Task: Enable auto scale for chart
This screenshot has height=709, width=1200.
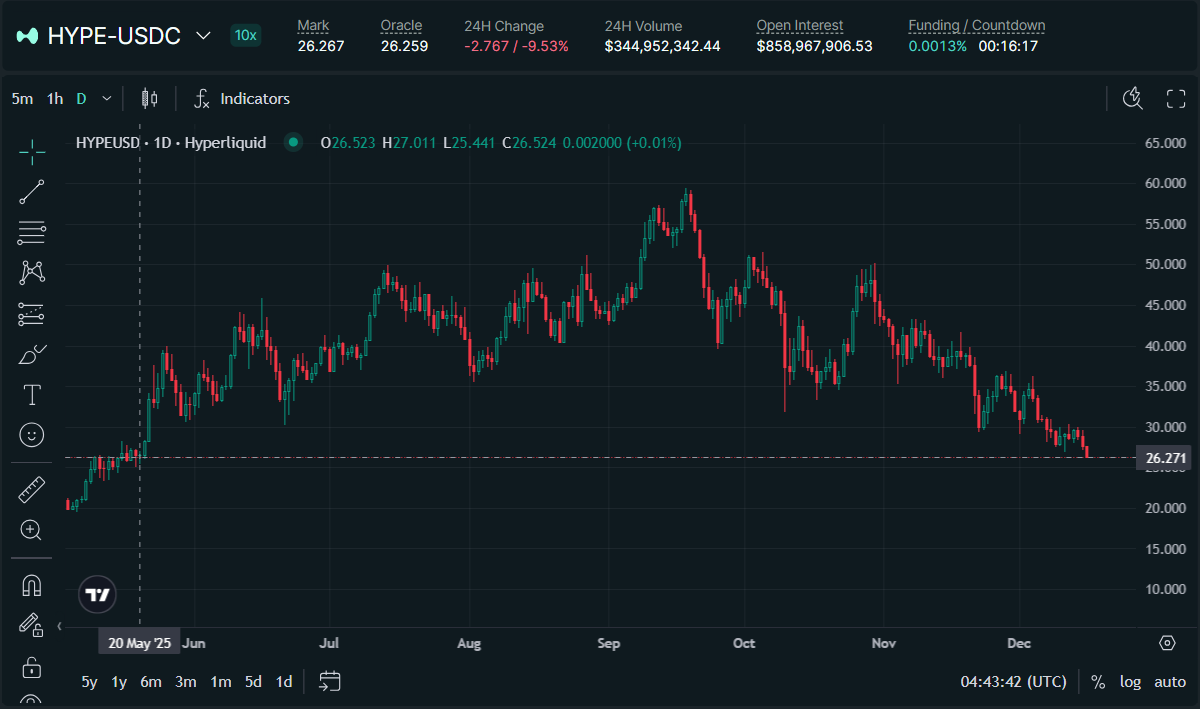Action: (1169, 682)
